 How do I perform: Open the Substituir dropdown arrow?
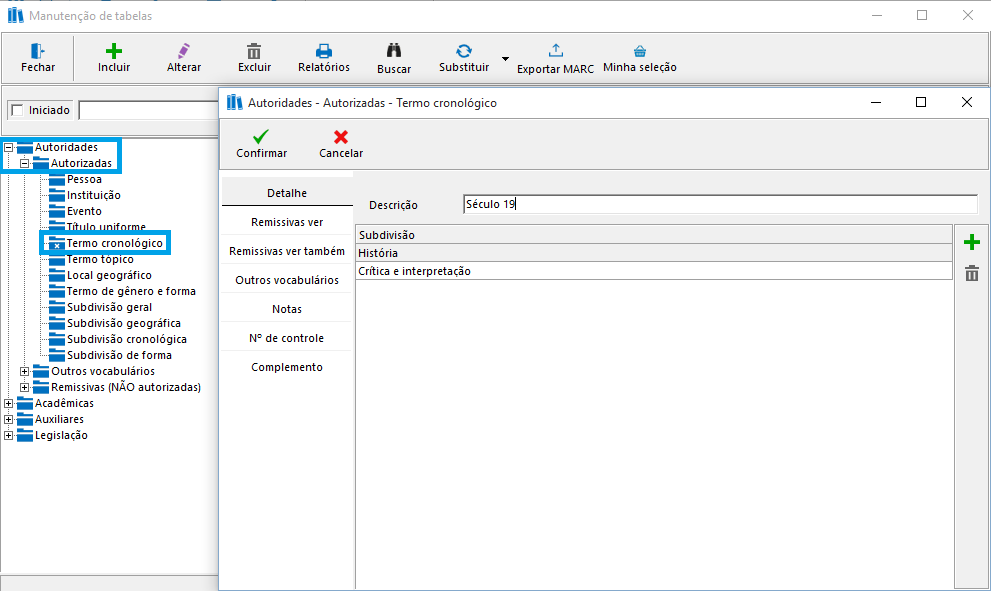(x=505, y=59)
